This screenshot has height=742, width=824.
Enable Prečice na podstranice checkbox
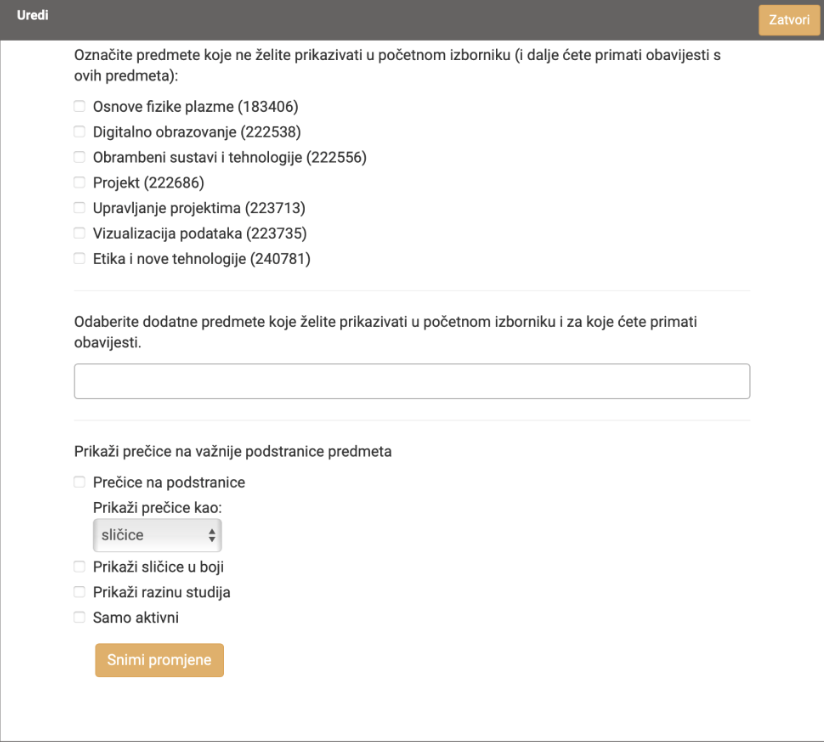tap(79, 482)
